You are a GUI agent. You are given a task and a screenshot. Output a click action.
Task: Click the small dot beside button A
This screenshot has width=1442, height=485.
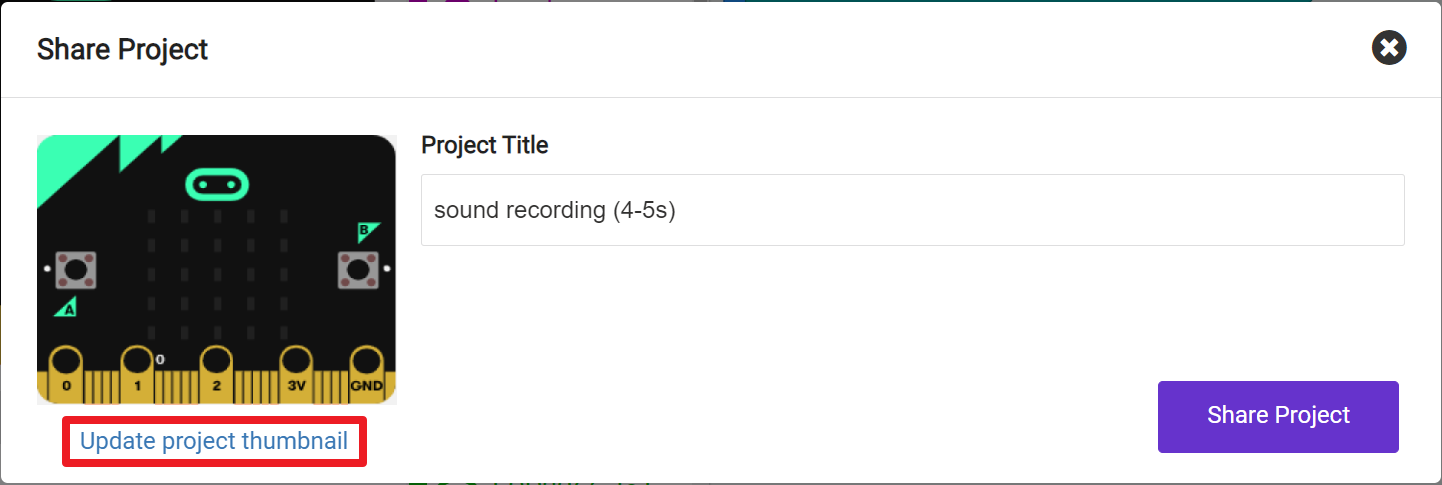point(47,269)
